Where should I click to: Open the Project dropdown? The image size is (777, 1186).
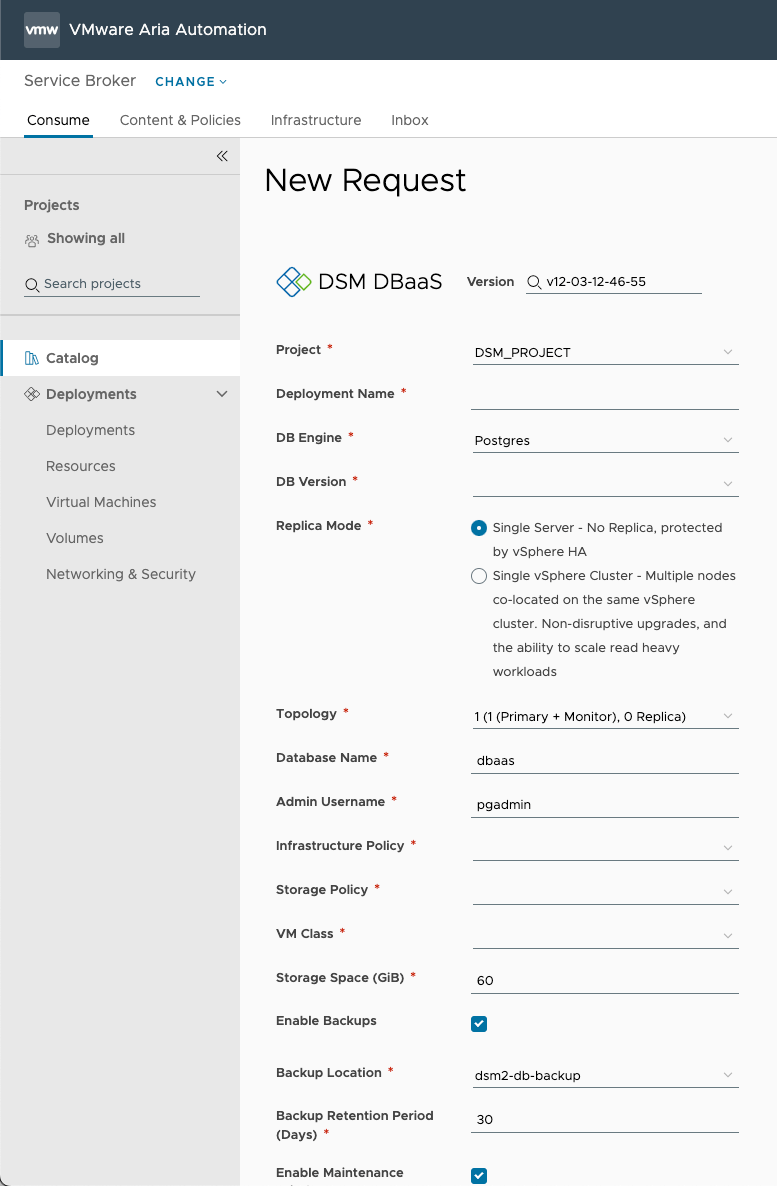coord(605,352)
